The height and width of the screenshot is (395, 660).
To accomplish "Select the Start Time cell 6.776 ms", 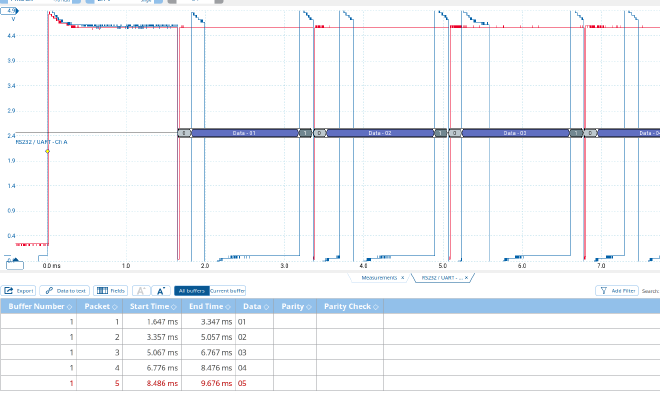I will (x=152, y=368).
